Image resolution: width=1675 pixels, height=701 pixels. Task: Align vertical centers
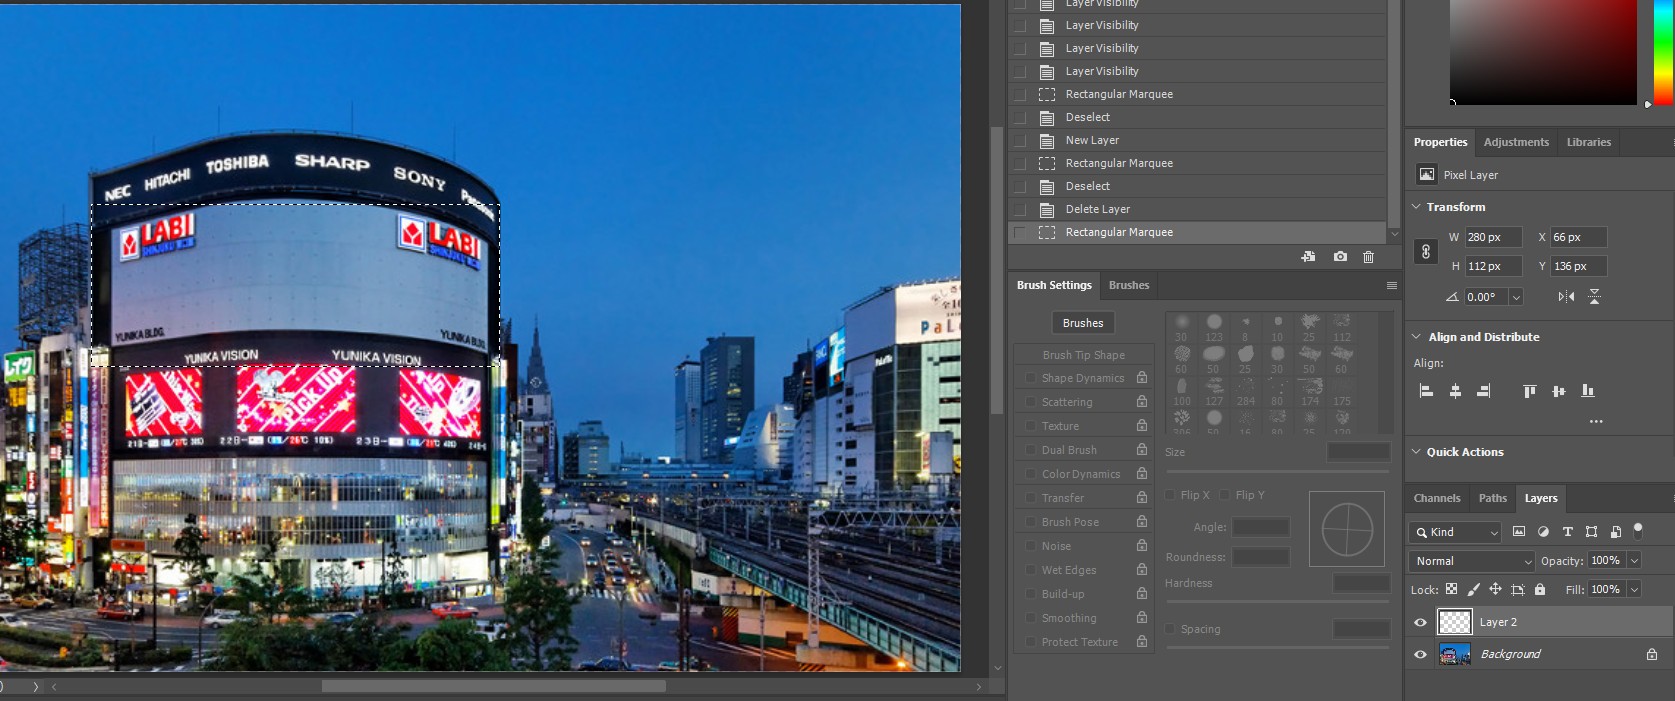1558,391
